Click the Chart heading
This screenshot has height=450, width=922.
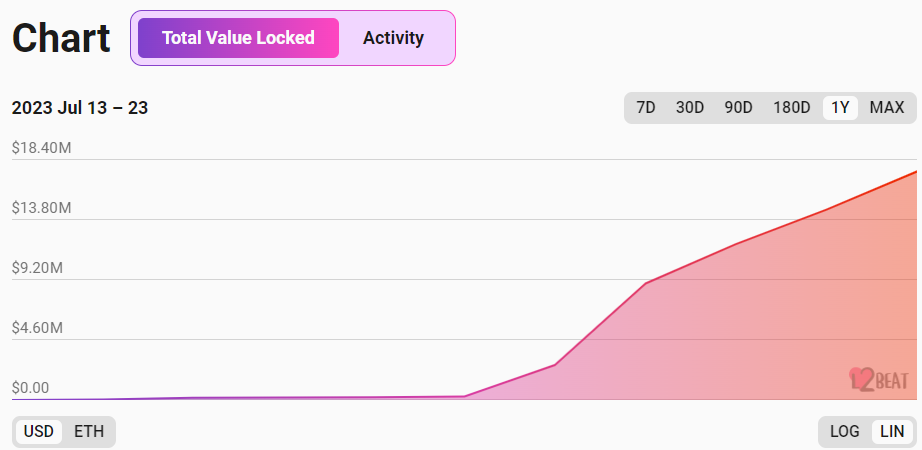tap(61, 38)
